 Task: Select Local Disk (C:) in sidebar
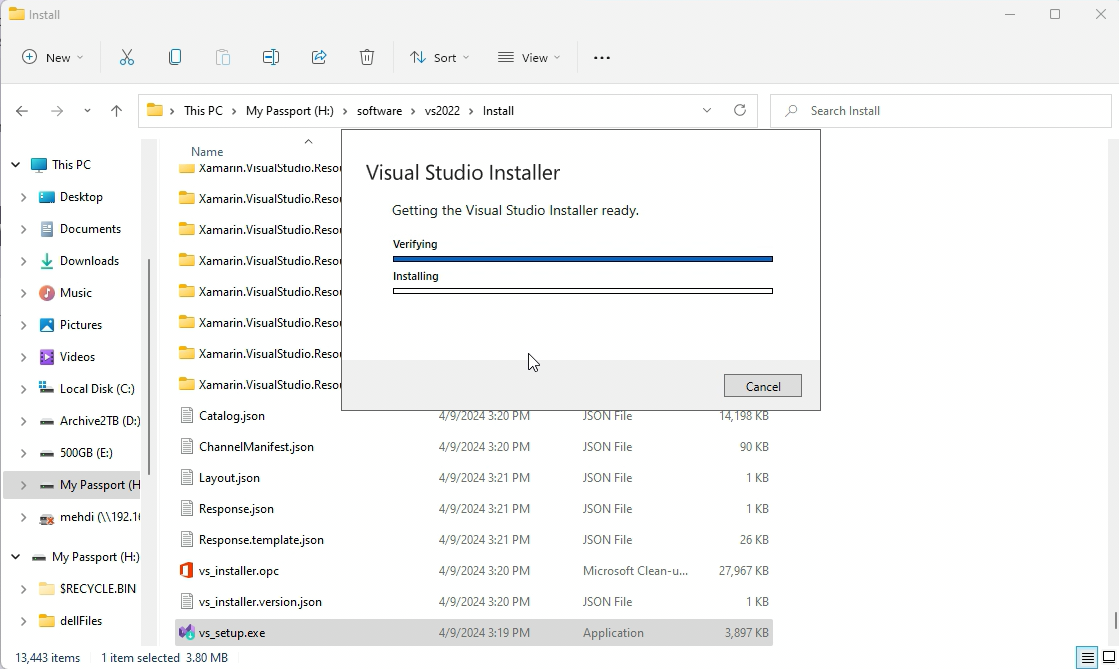point(97,388)
